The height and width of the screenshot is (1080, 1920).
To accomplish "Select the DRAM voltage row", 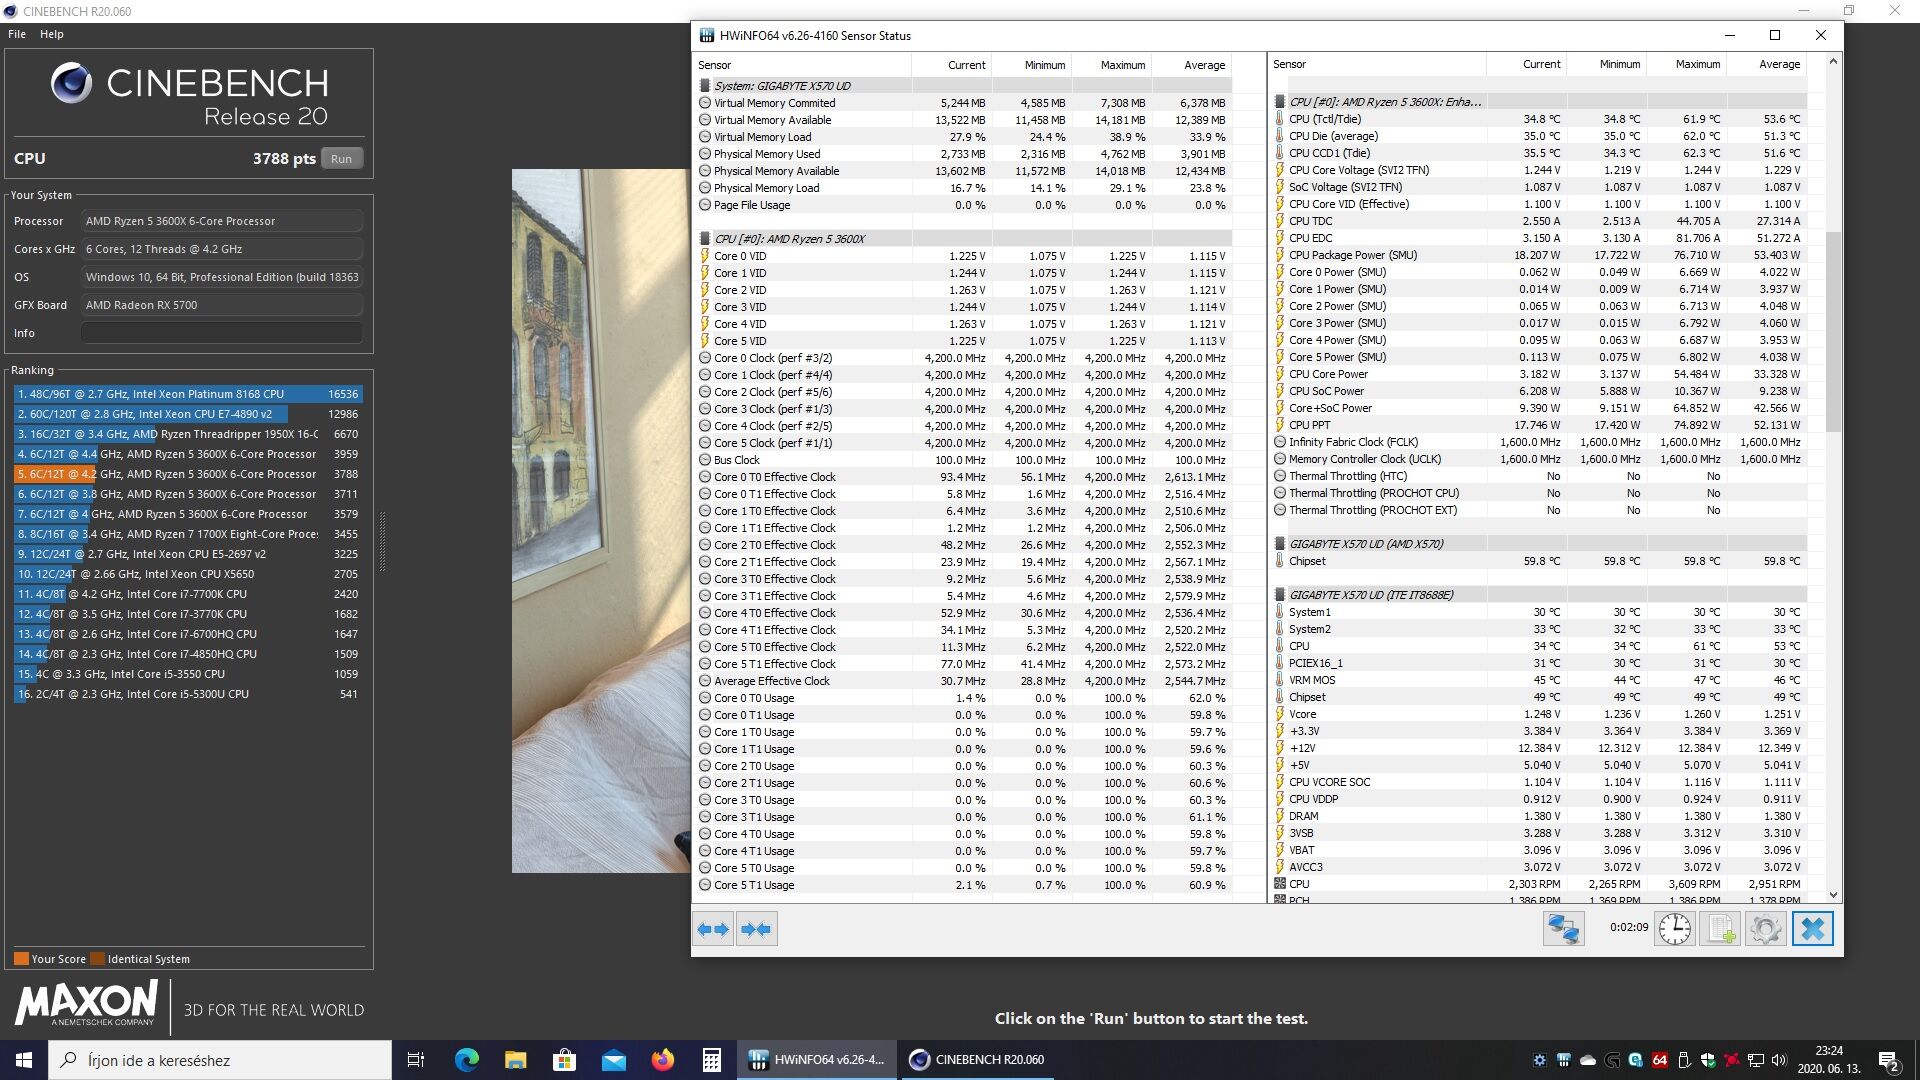I will click(x=1539, y=816).
